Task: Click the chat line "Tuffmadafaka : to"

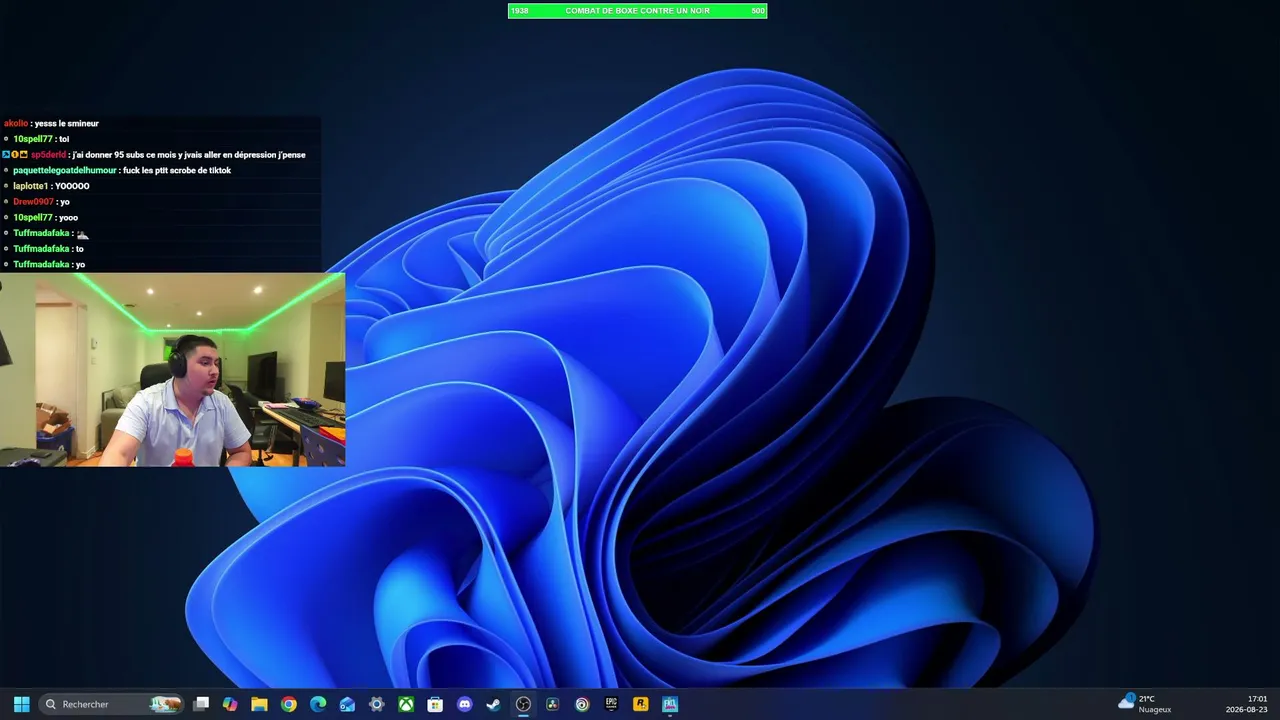Action: pos(48,249)
